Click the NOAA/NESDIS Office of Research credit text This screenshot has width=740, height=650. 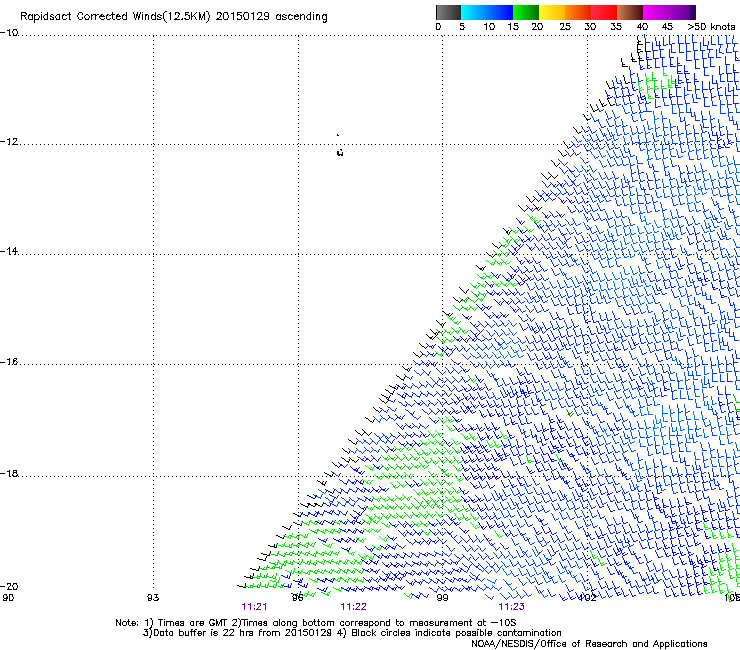tap(589, 644)
